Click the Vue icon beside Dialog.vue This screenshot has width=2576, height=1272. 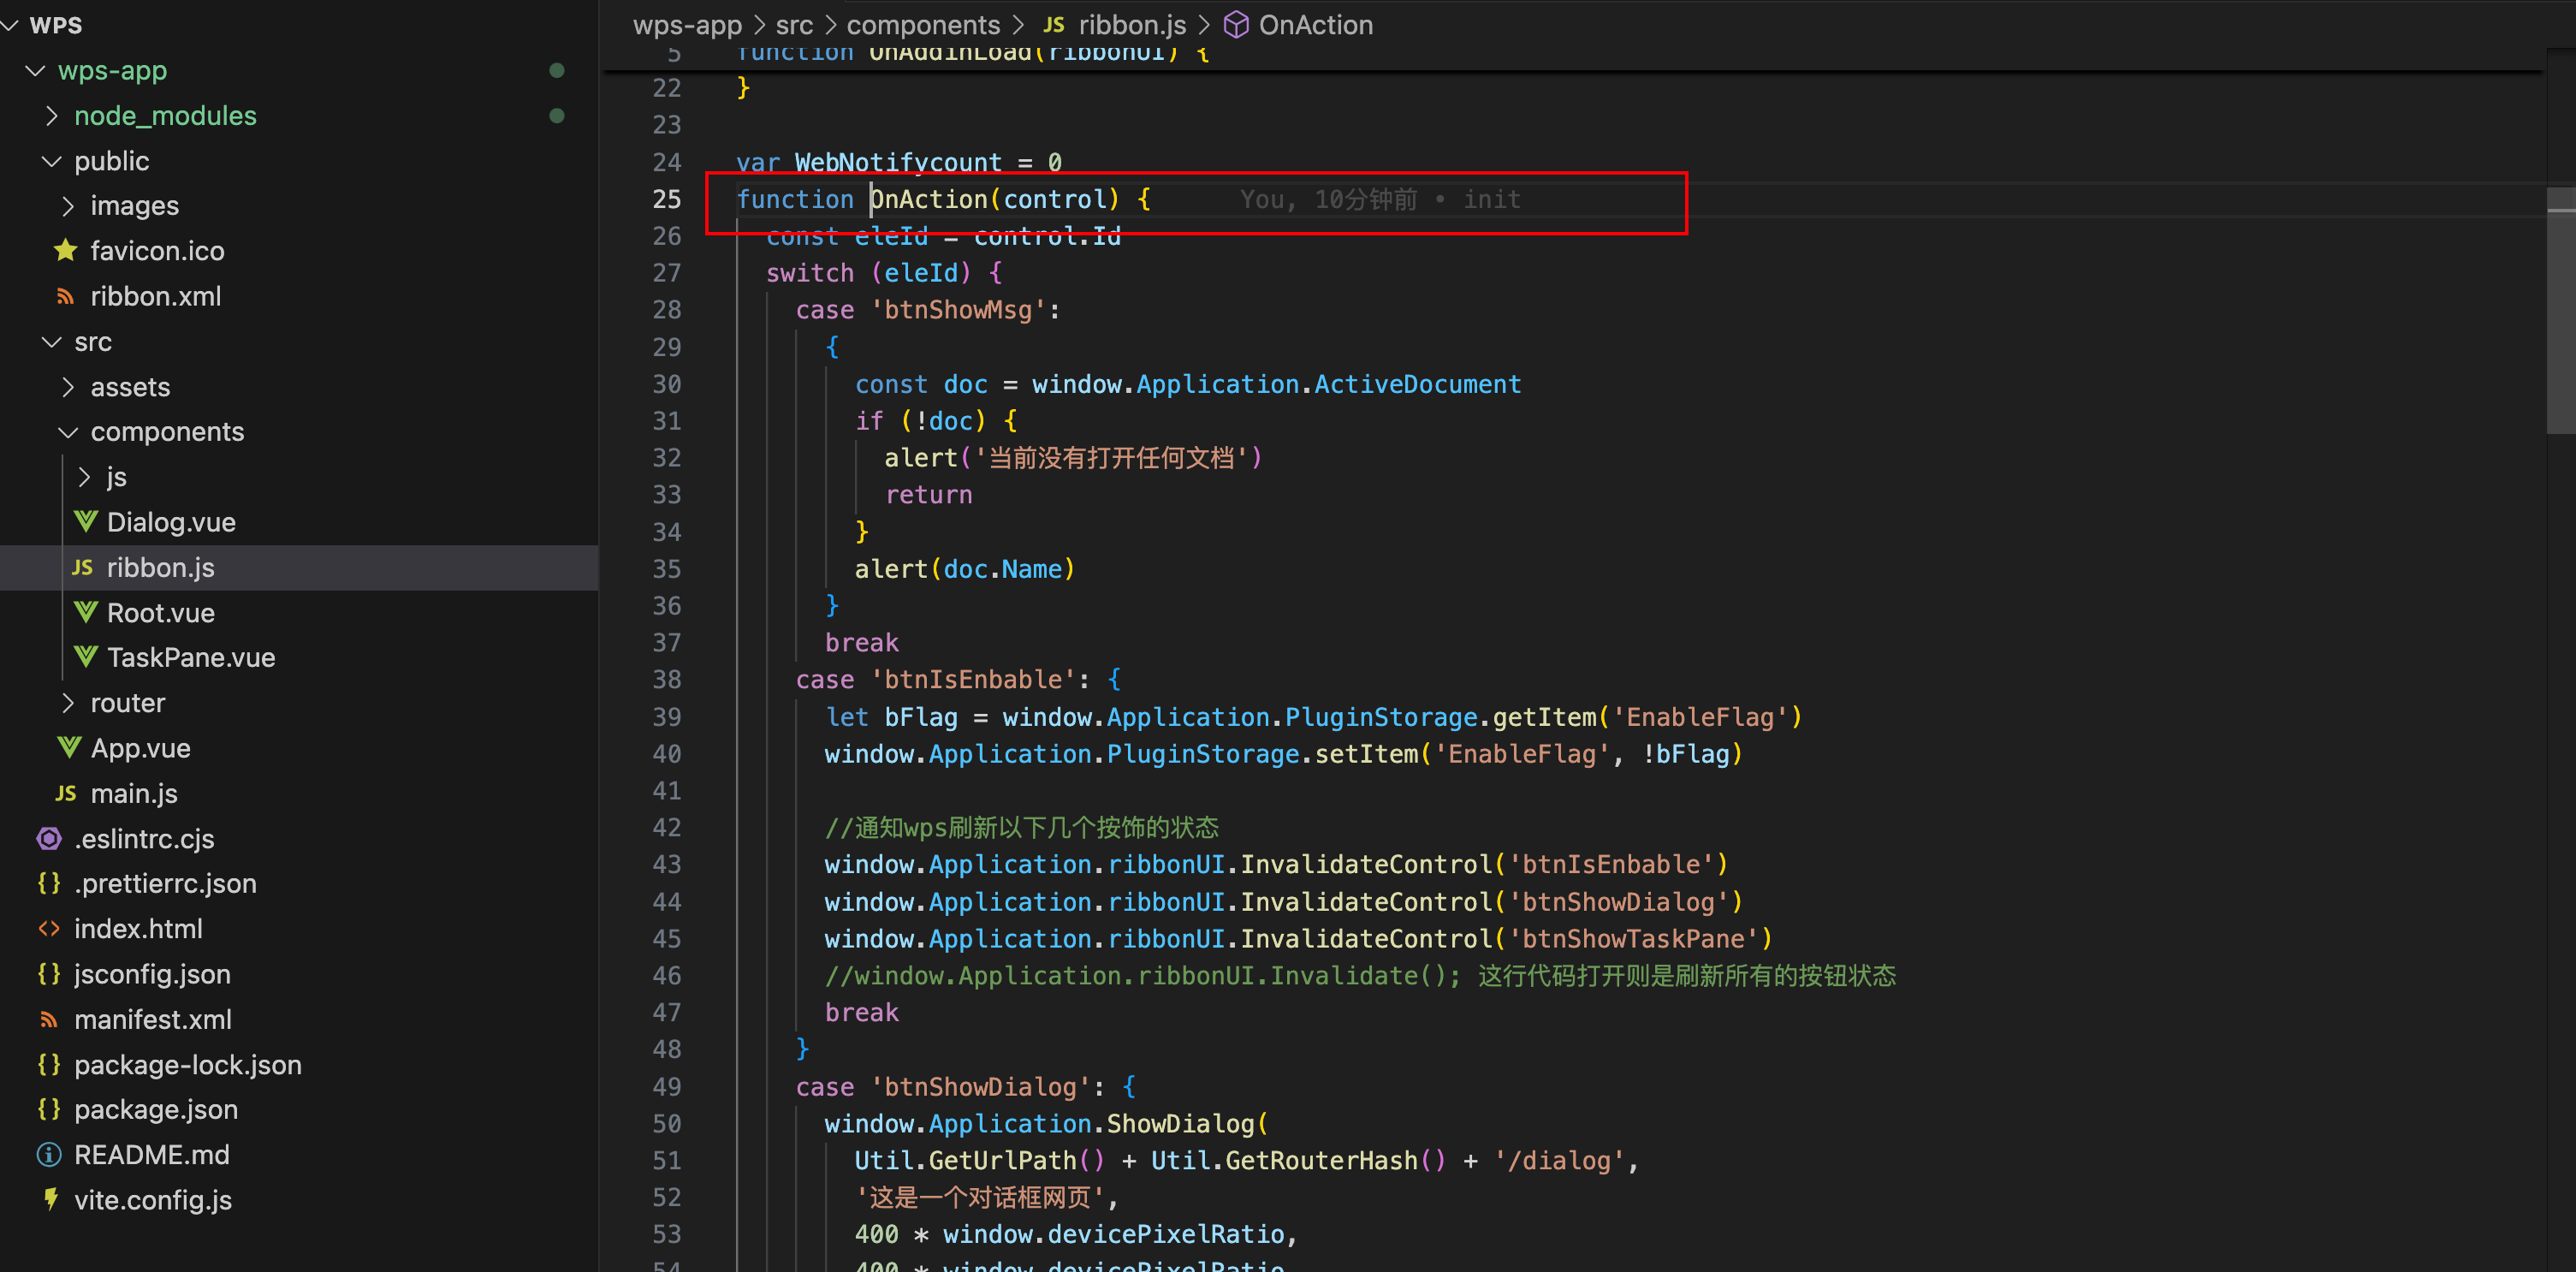coord(86,522)
